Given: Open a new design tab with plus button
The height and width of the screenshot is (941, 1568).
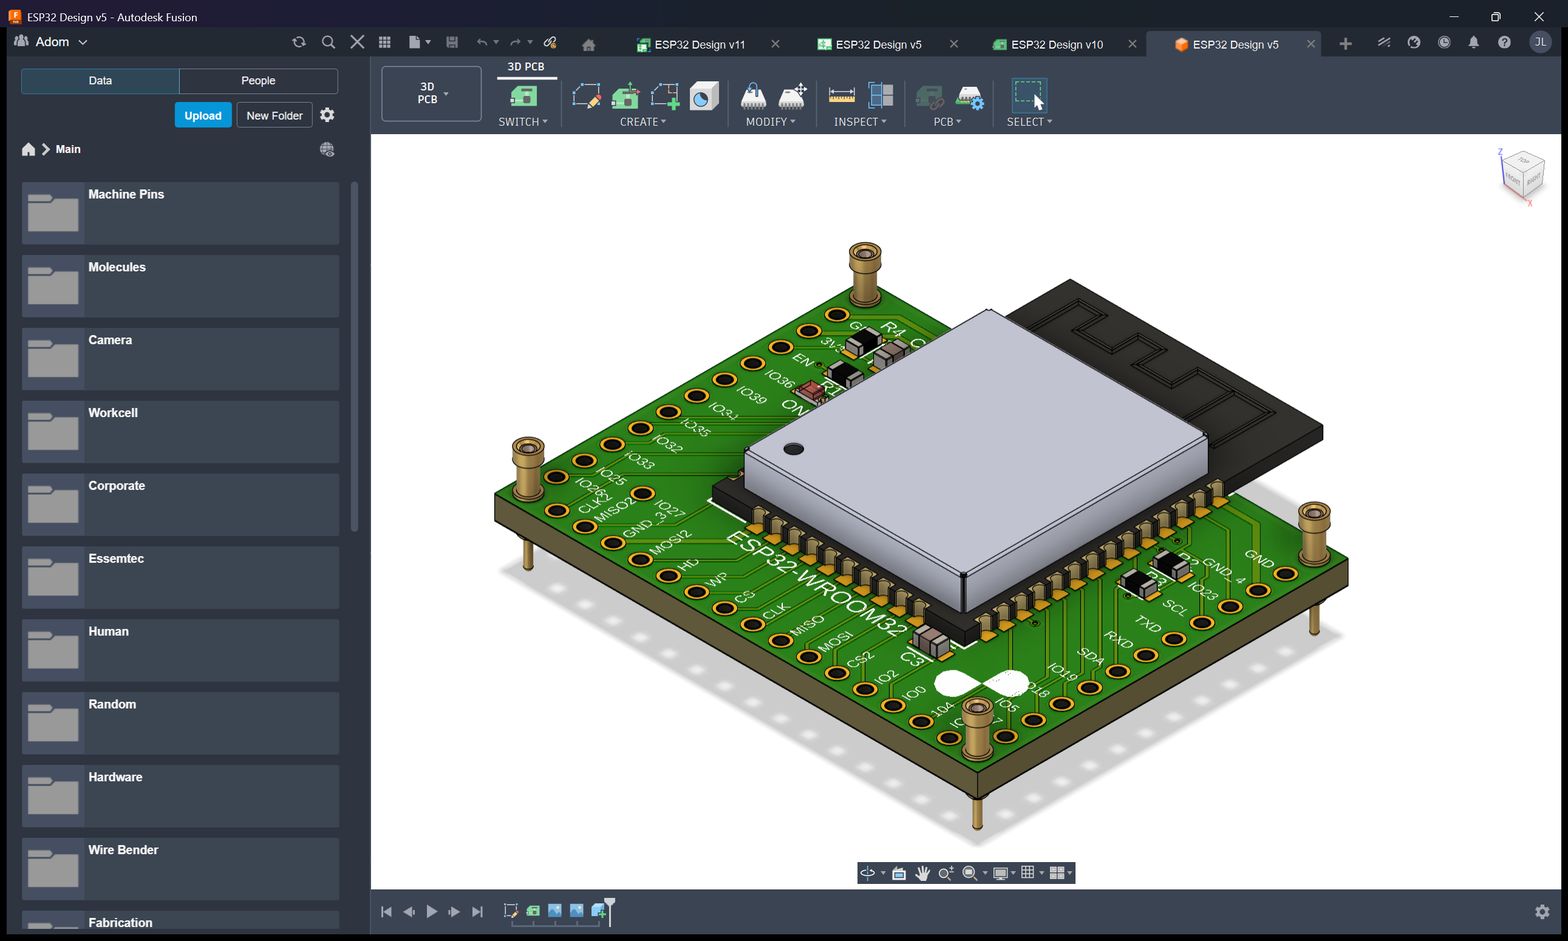Looking at the screenshot, I should [1345, 44].
